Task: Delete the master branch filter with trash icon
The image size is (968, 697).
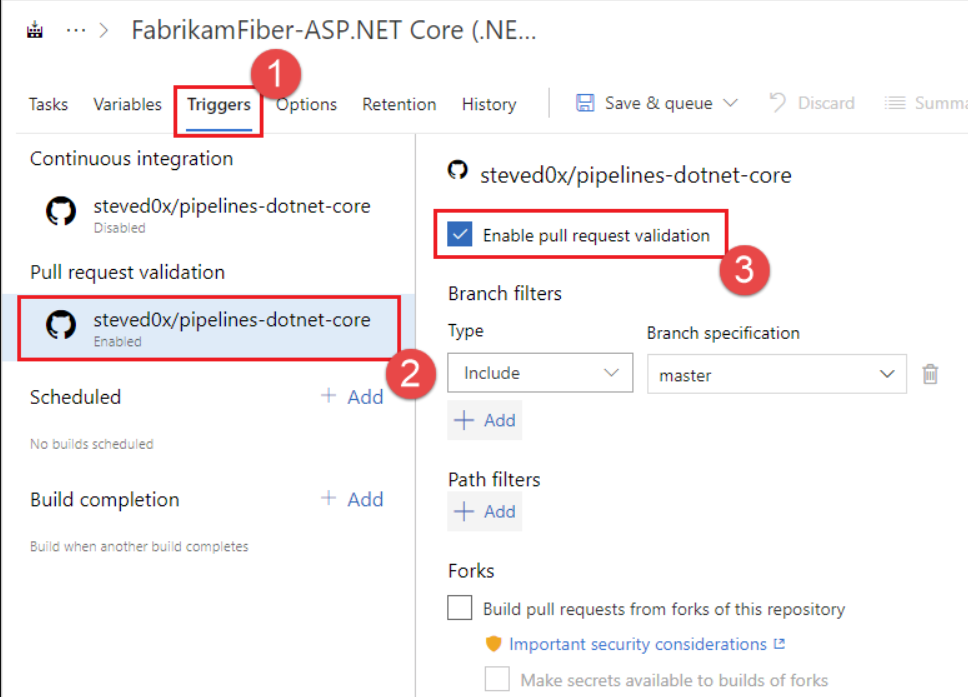Action: (x=930, y=374)
